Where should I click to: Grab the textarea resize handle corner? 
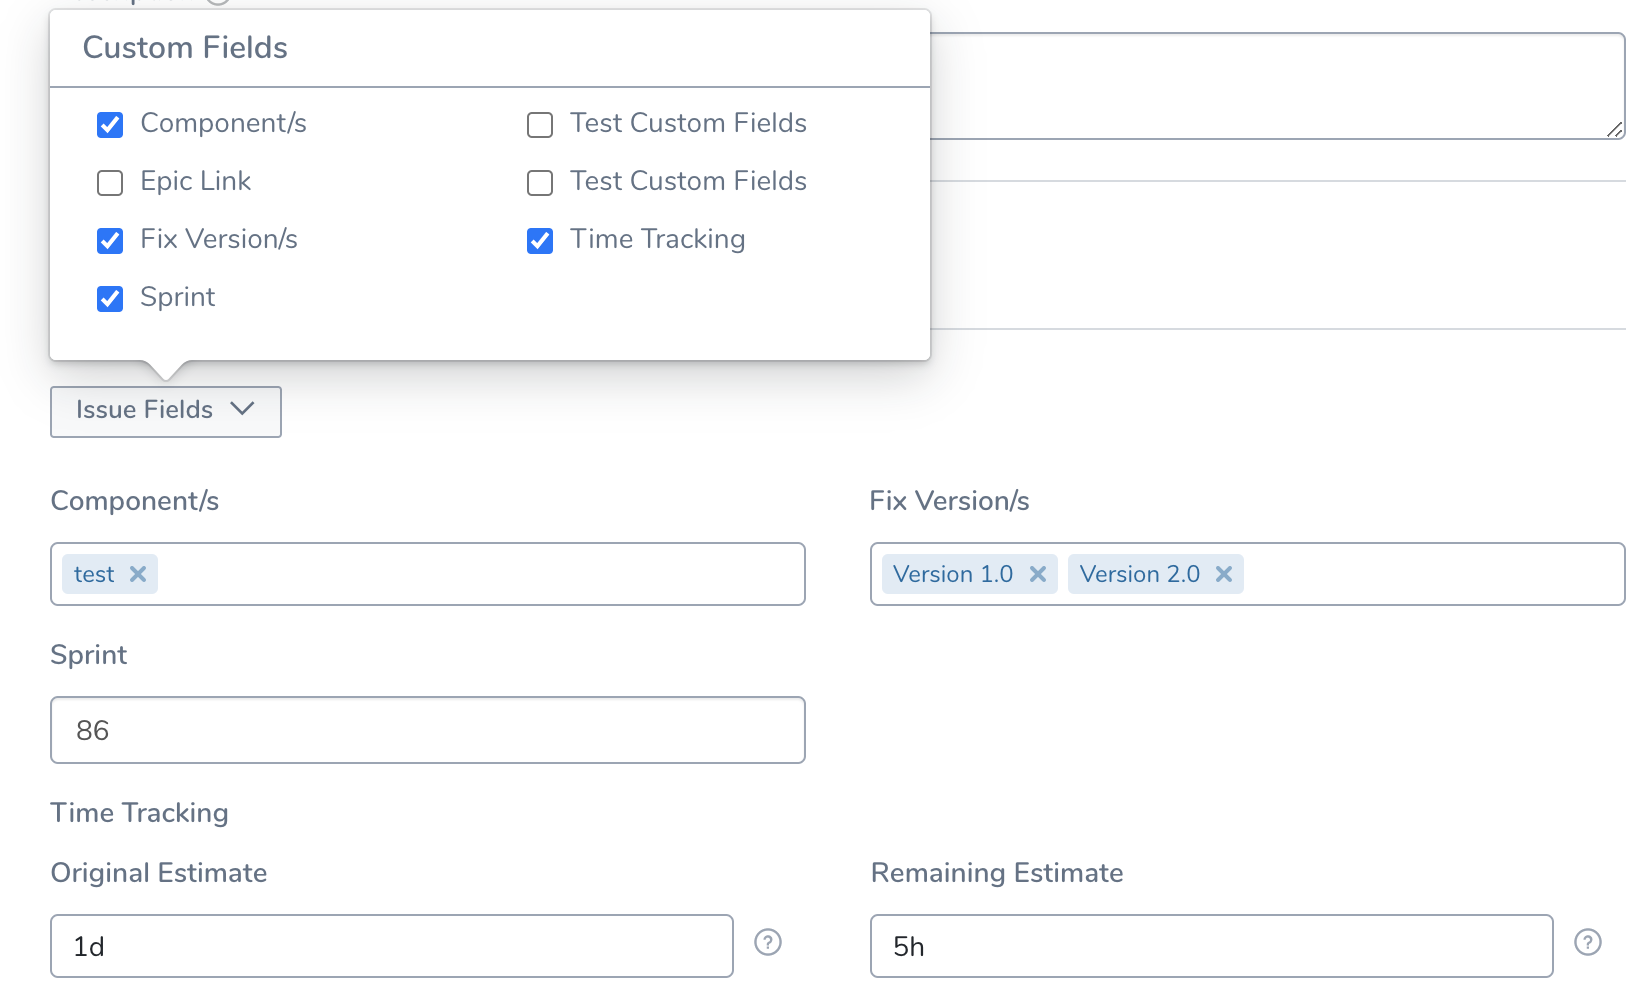pos(1614,129)
